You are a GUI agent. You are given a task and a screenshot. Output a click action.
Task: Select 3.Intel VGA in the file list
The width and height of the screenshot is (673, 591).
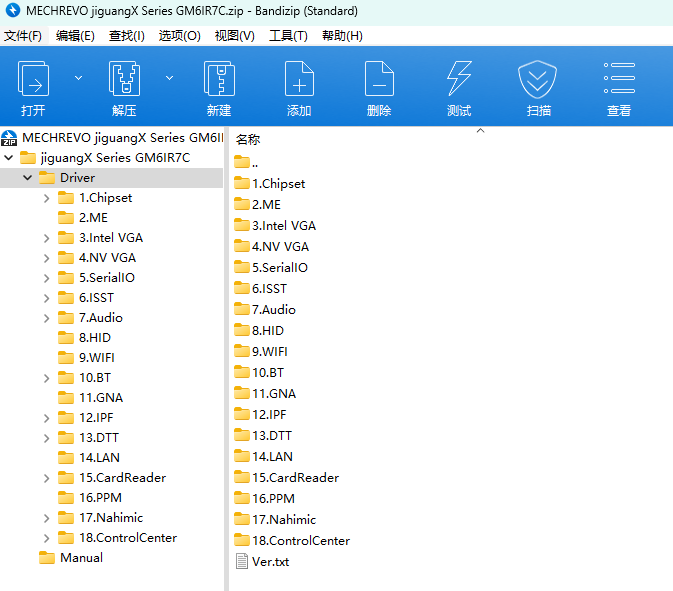[275, 226]
